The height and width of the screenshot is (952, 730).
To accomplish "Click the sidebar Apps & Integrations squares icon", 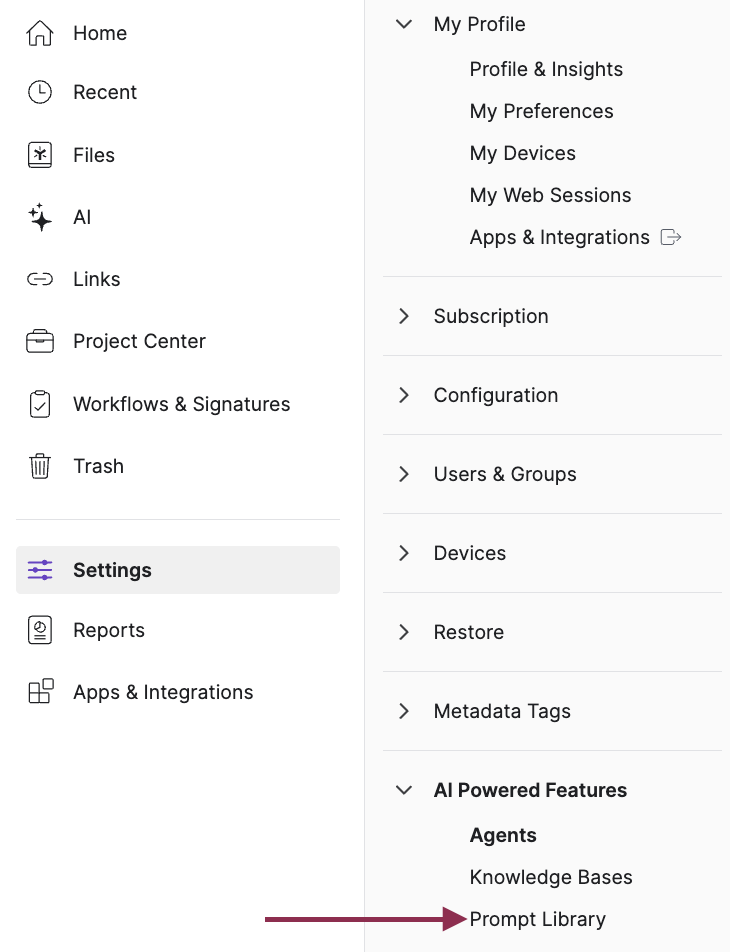I will pyautogui.click(x=40, y=692).
